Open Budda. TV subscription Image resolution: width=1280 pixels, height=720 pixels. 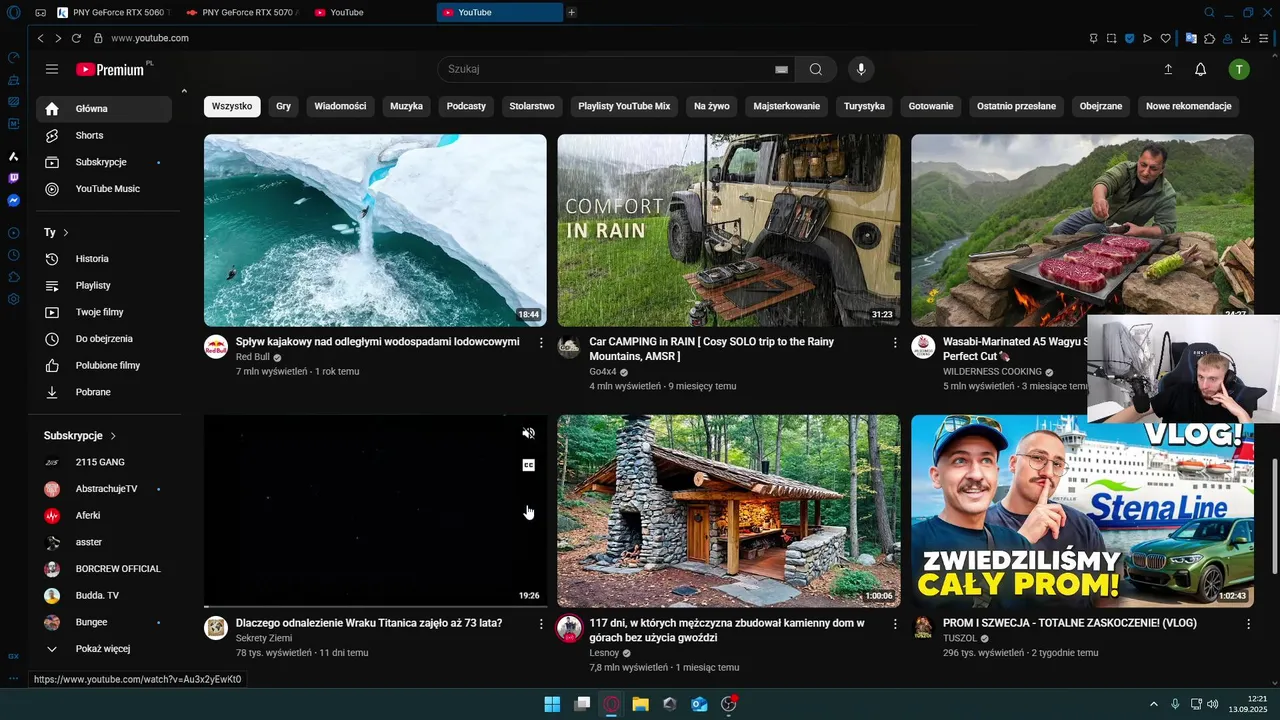point(104,595)
